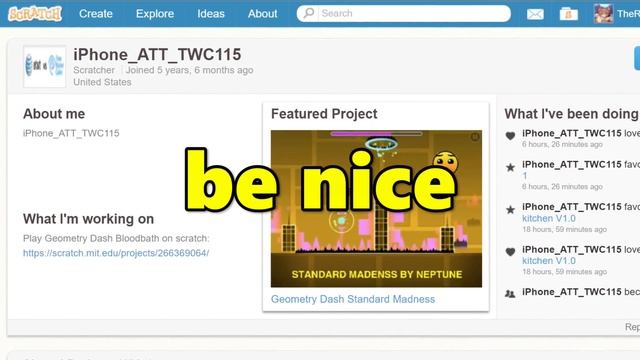
Task: Click the Scratch logo
Action: pos(35,14)
